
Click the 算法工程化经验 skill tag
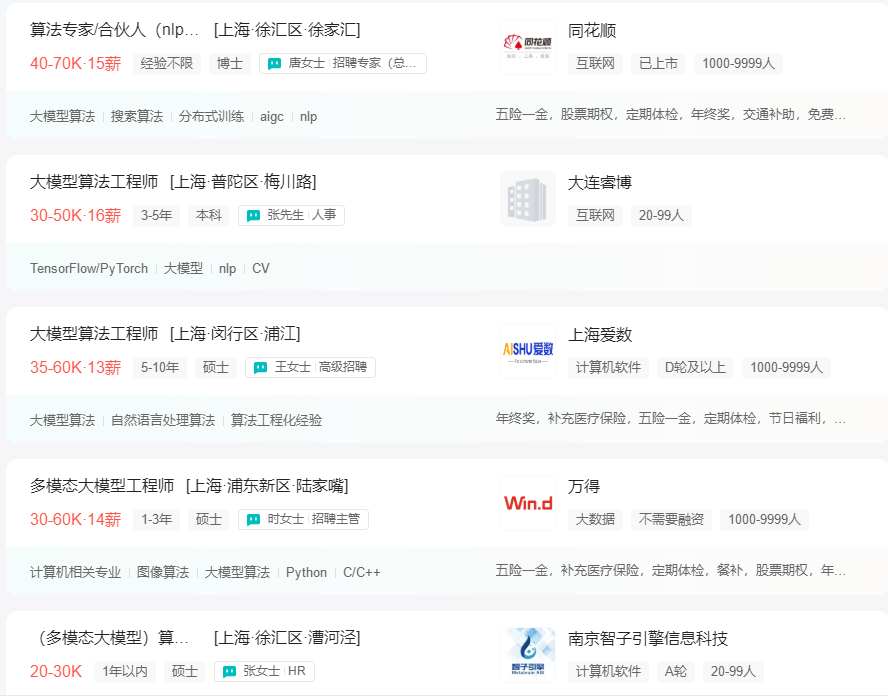[276, 420]
